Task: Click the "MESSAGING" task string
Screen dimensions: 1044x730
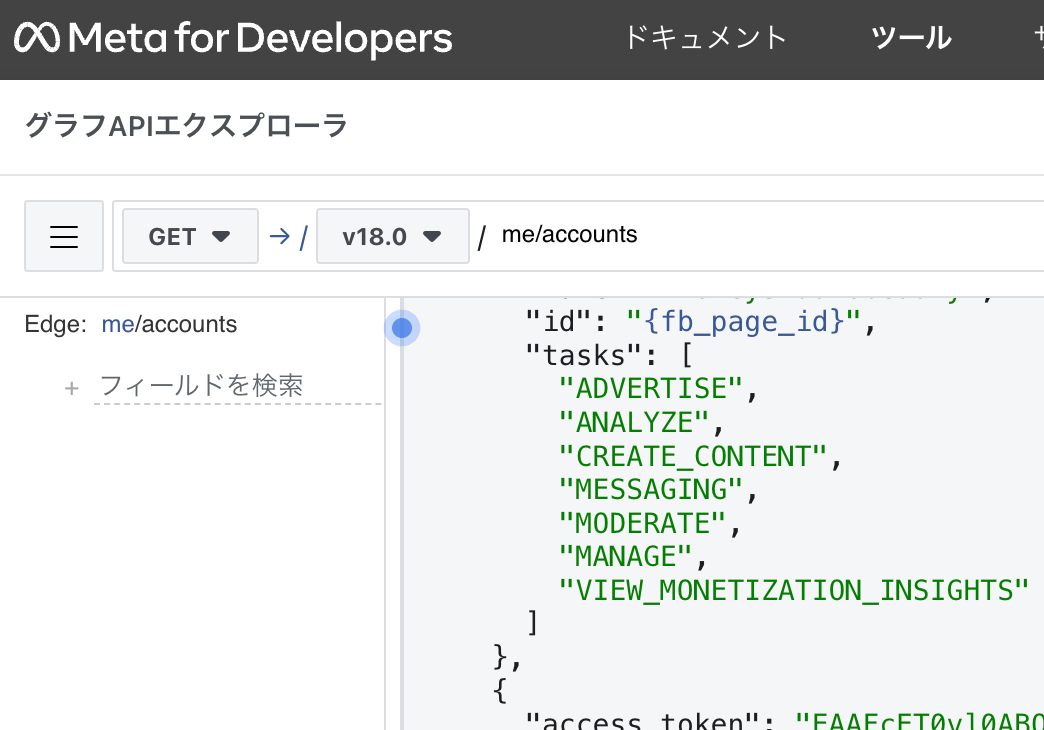Action: coord(651,490)
